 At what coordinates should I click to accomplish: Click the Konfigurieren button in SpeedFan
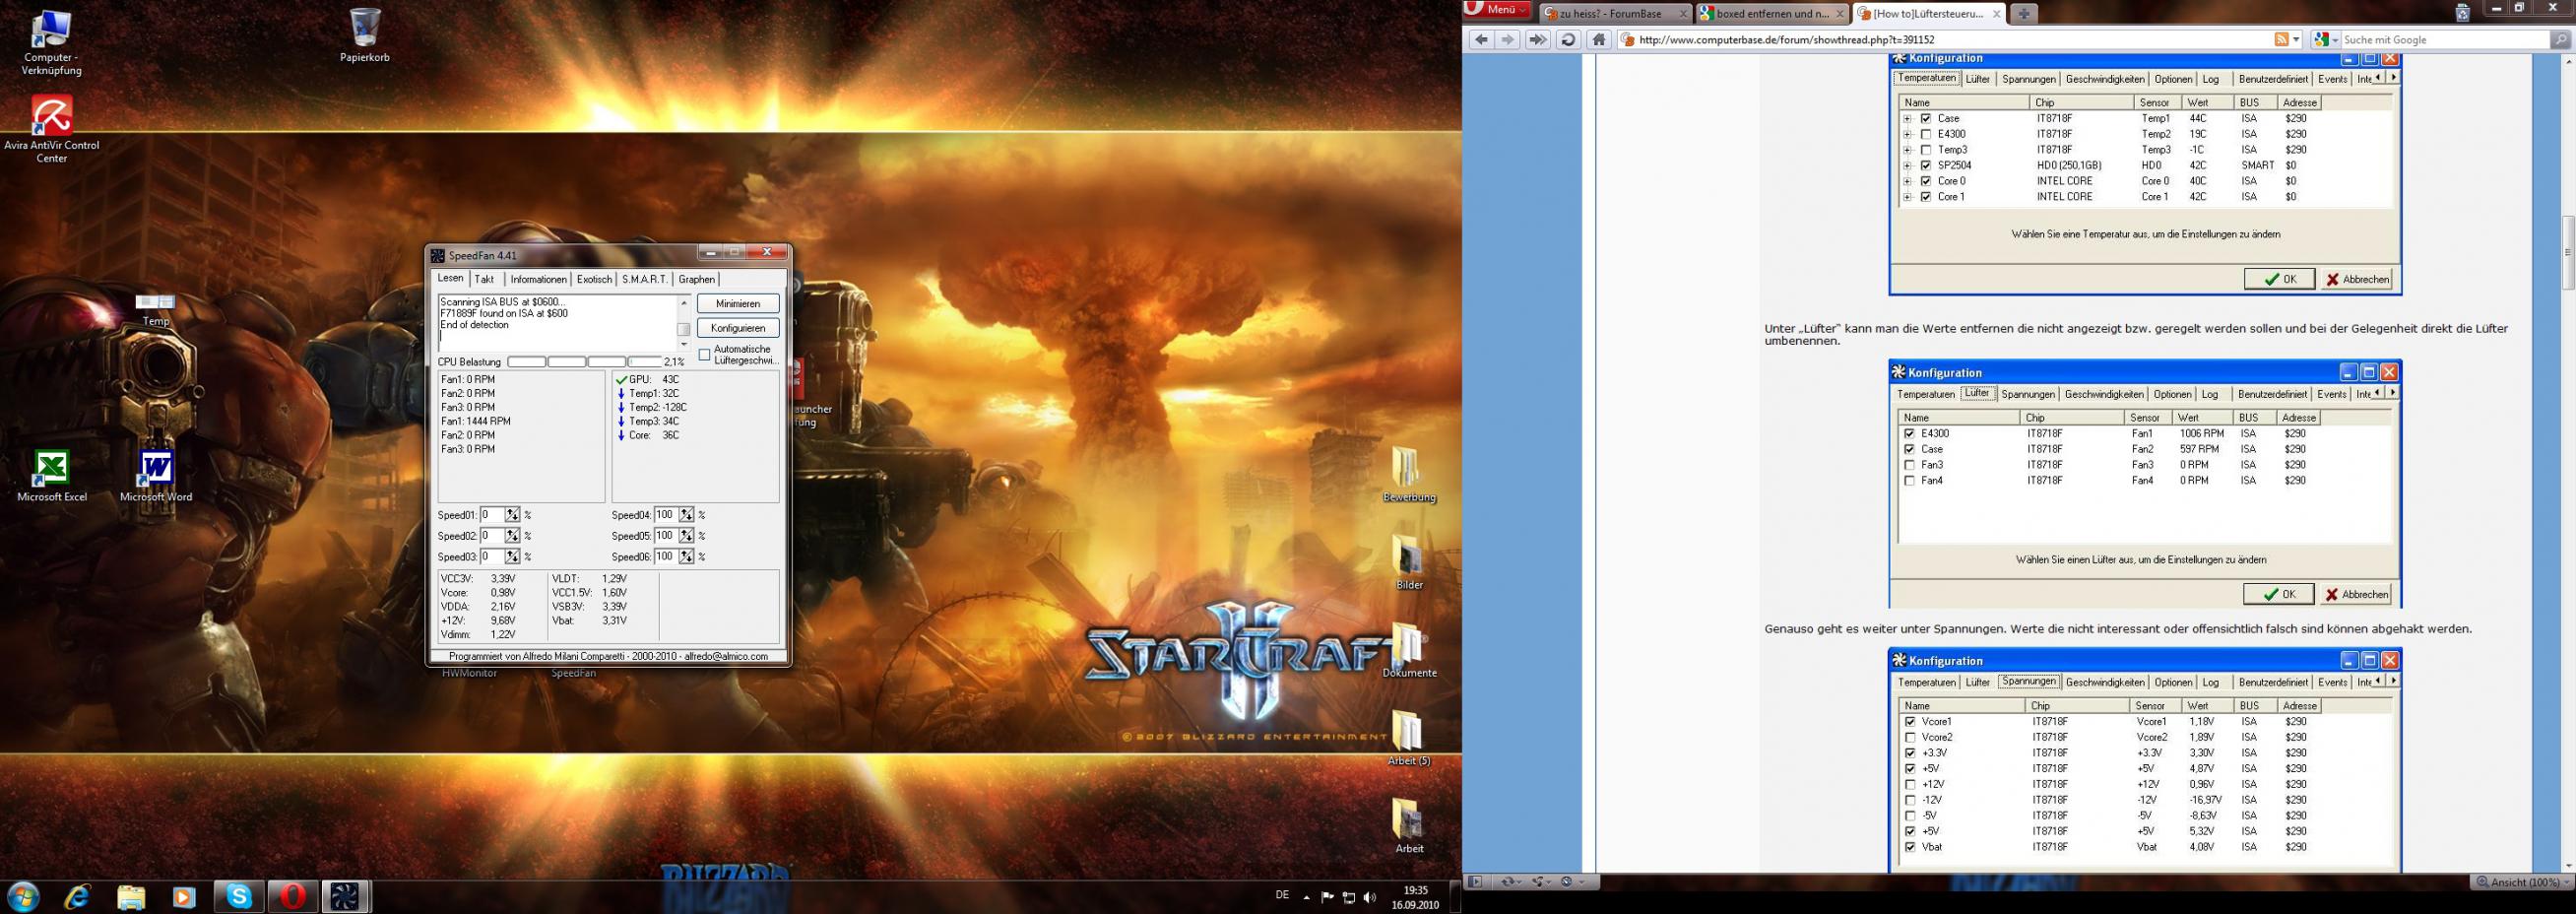[x=738, y=328]
